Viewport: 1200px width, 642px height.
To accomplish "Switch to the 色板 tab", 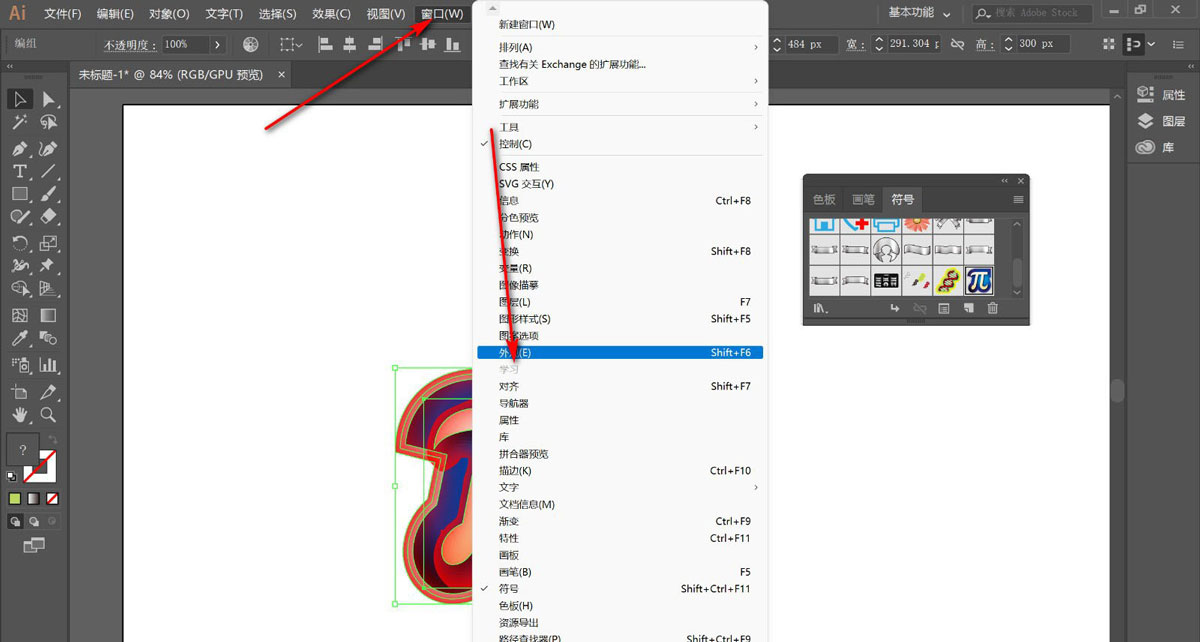I will [x=824, y=199].
